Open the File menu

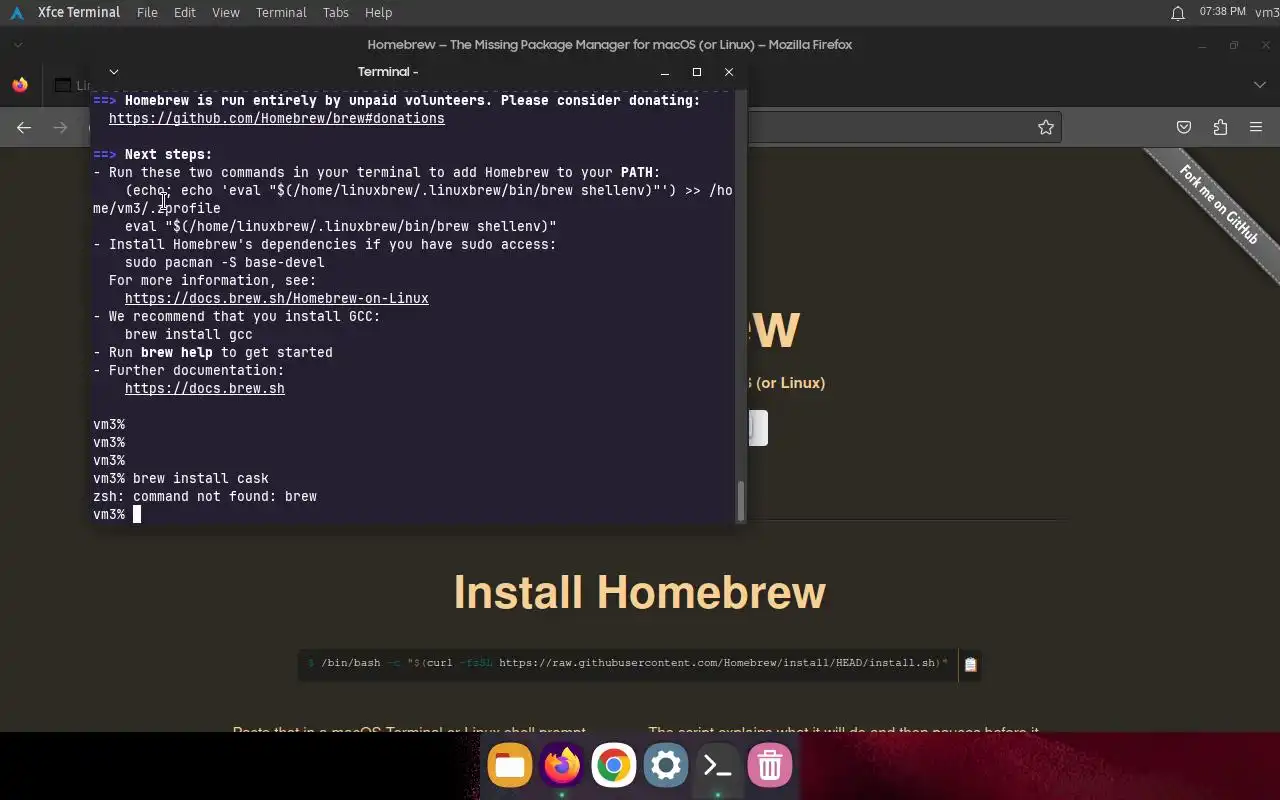coord(147,13)
